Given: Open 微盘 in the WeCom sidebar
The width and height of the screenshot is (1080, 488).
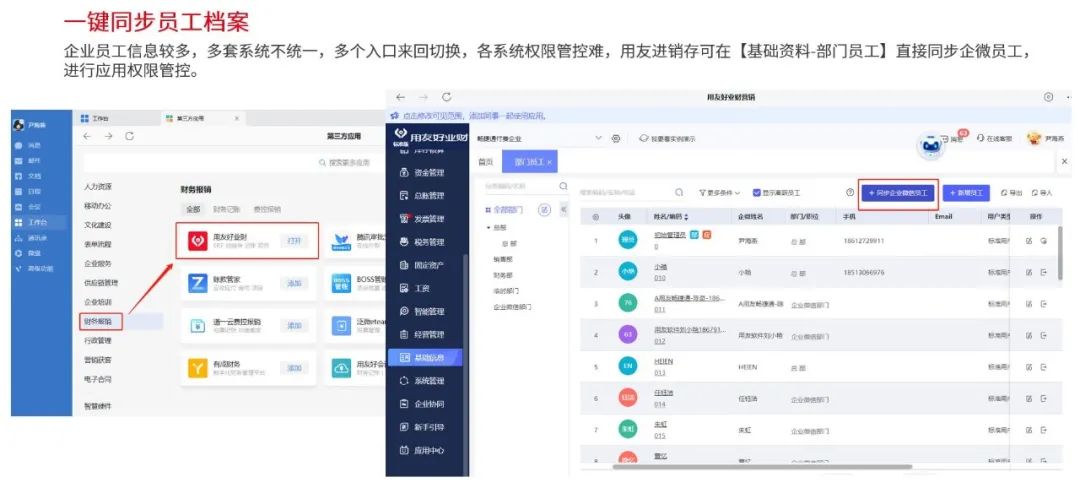Looking at the screenshot, I should [28, 253].
